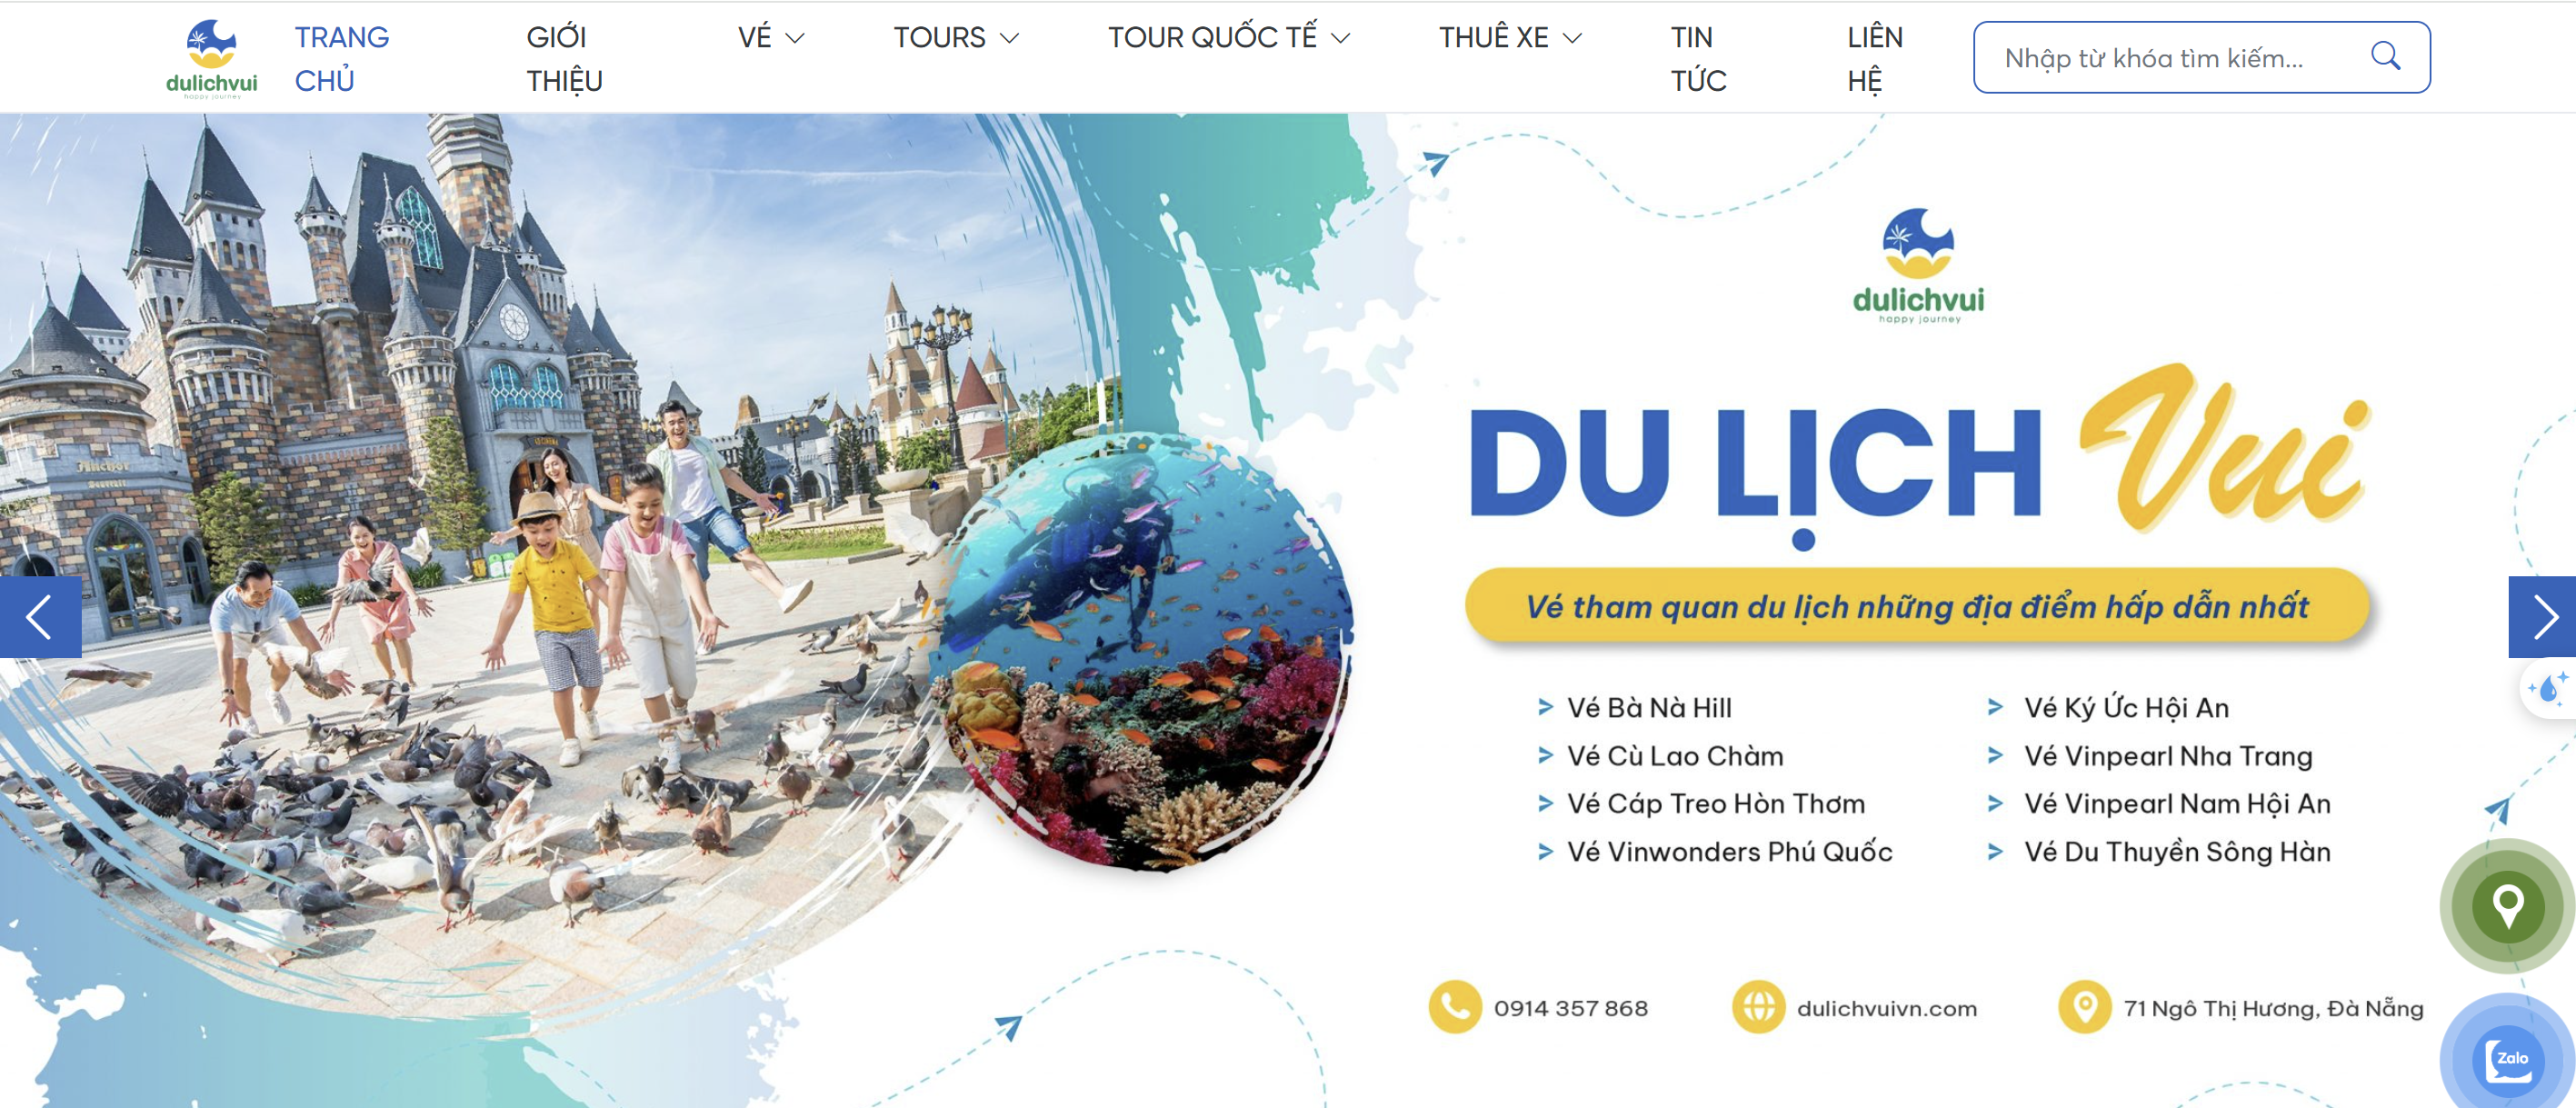Click the 'Vé Vinwonders Phú Quốc' text

coord(1730,852)
